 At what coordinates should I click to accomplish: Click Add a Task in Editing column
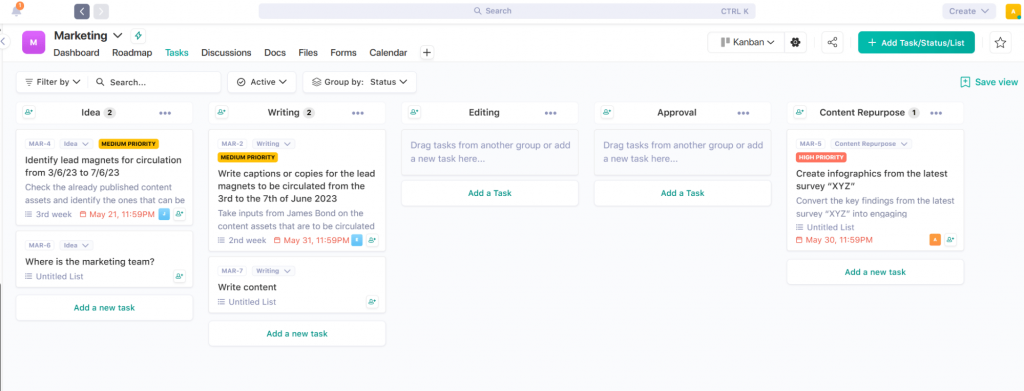point(490,193)
